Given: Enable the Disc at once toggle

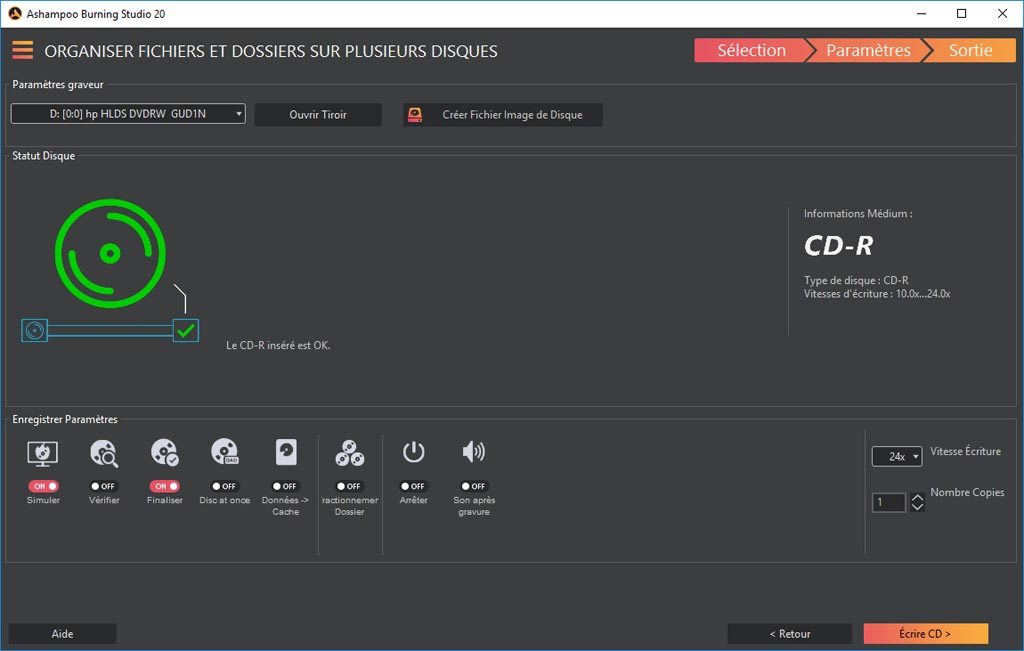Looking at the screenshot, I should coord(225,486).
